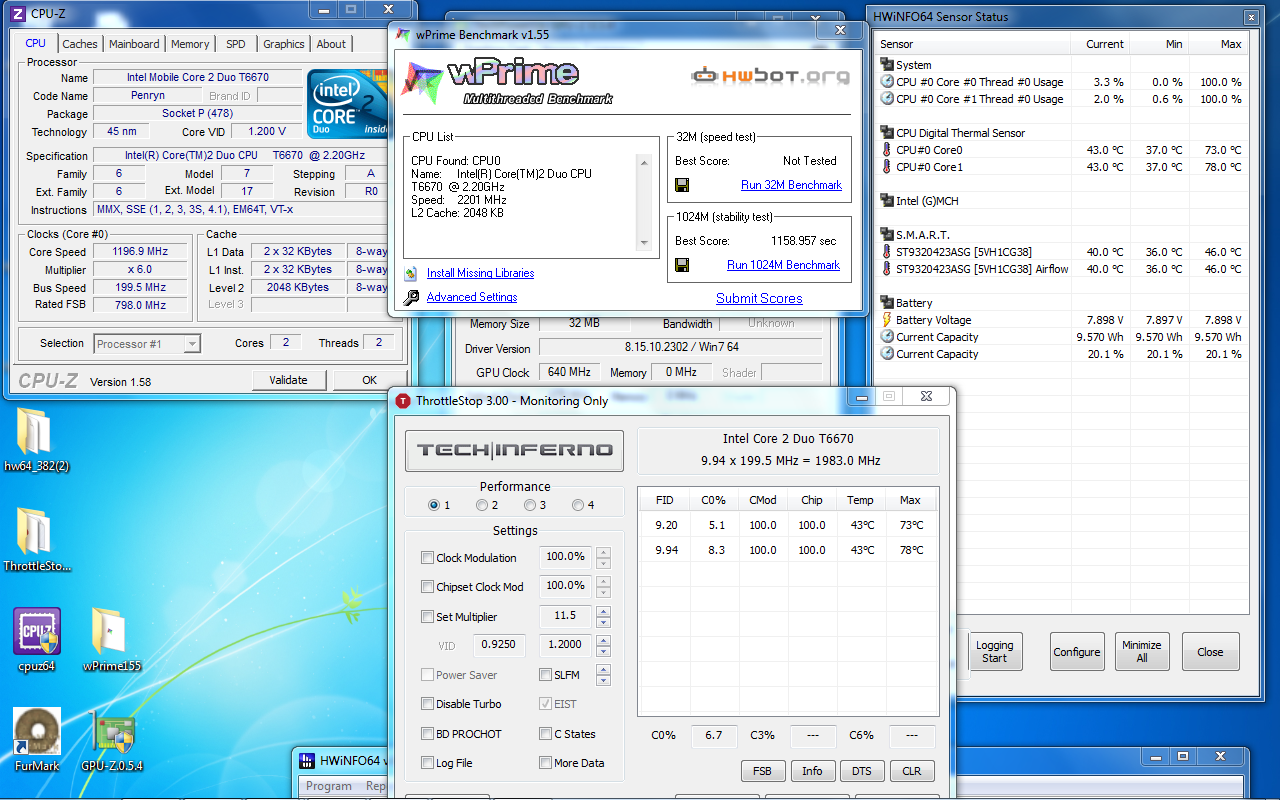Click the Clock Modulation percentage spinner
Screen dimensions: 1280x800
(603, 558)
